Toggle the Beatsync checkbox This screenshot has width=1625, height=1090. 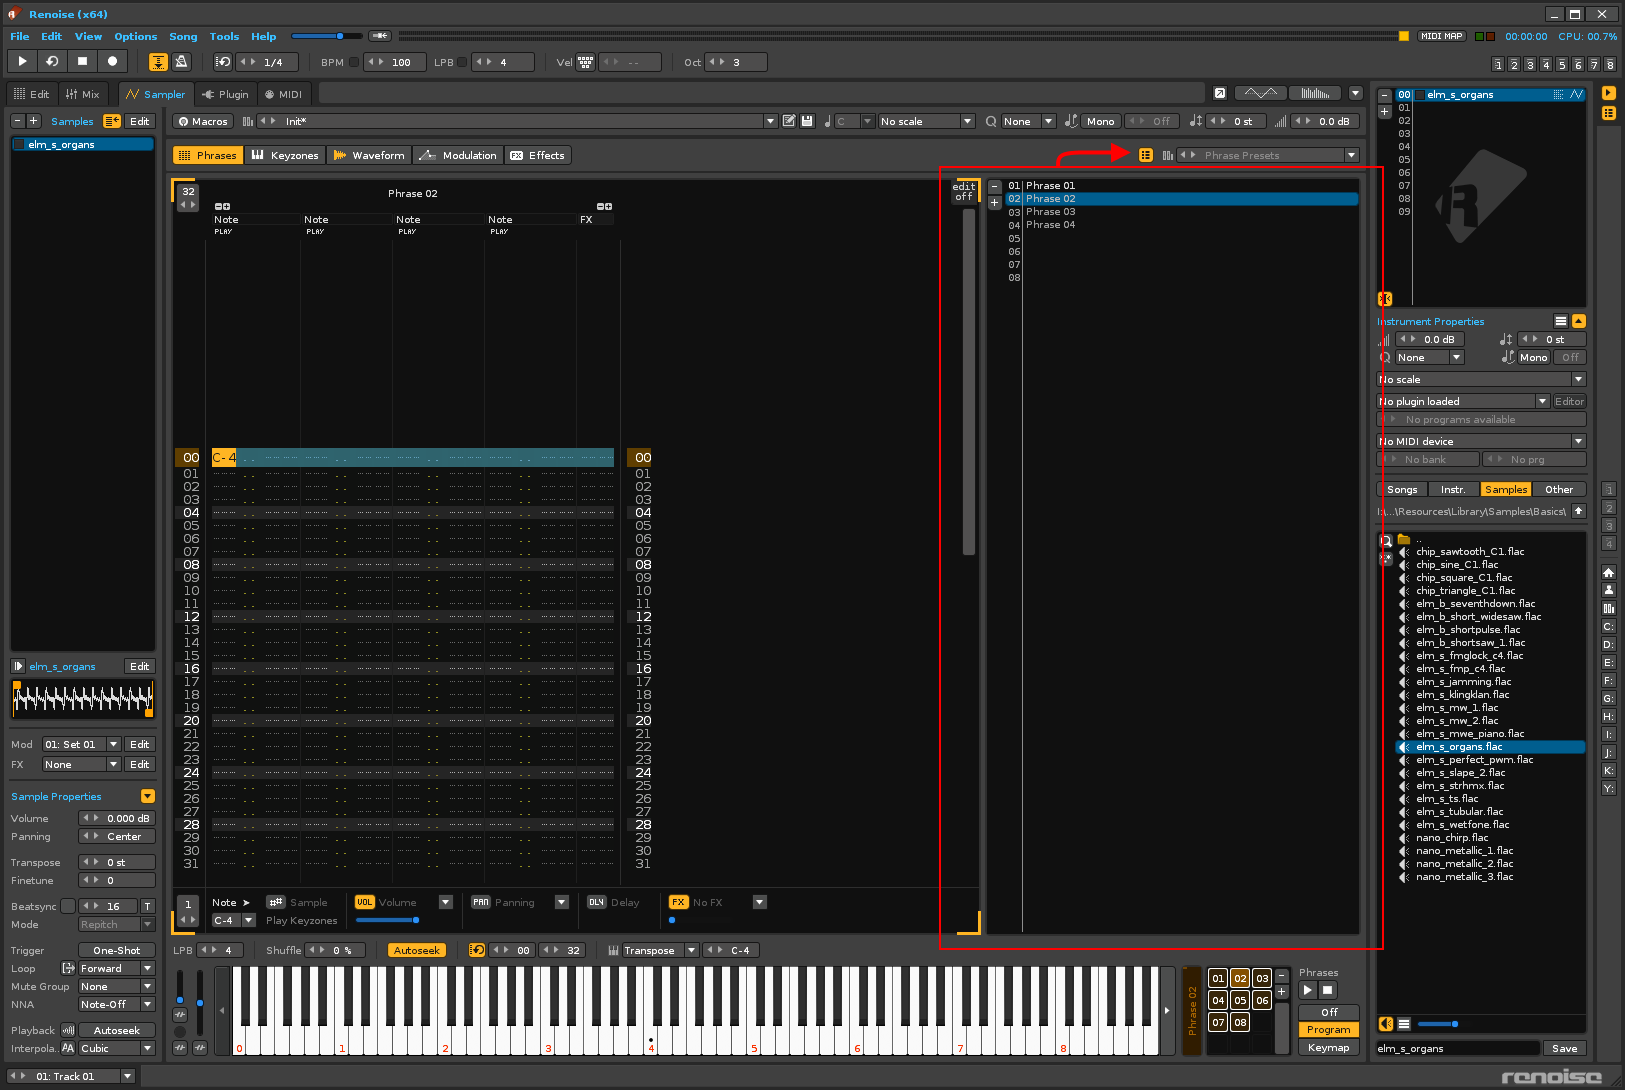pyautogui.click(x=68, y=906)
